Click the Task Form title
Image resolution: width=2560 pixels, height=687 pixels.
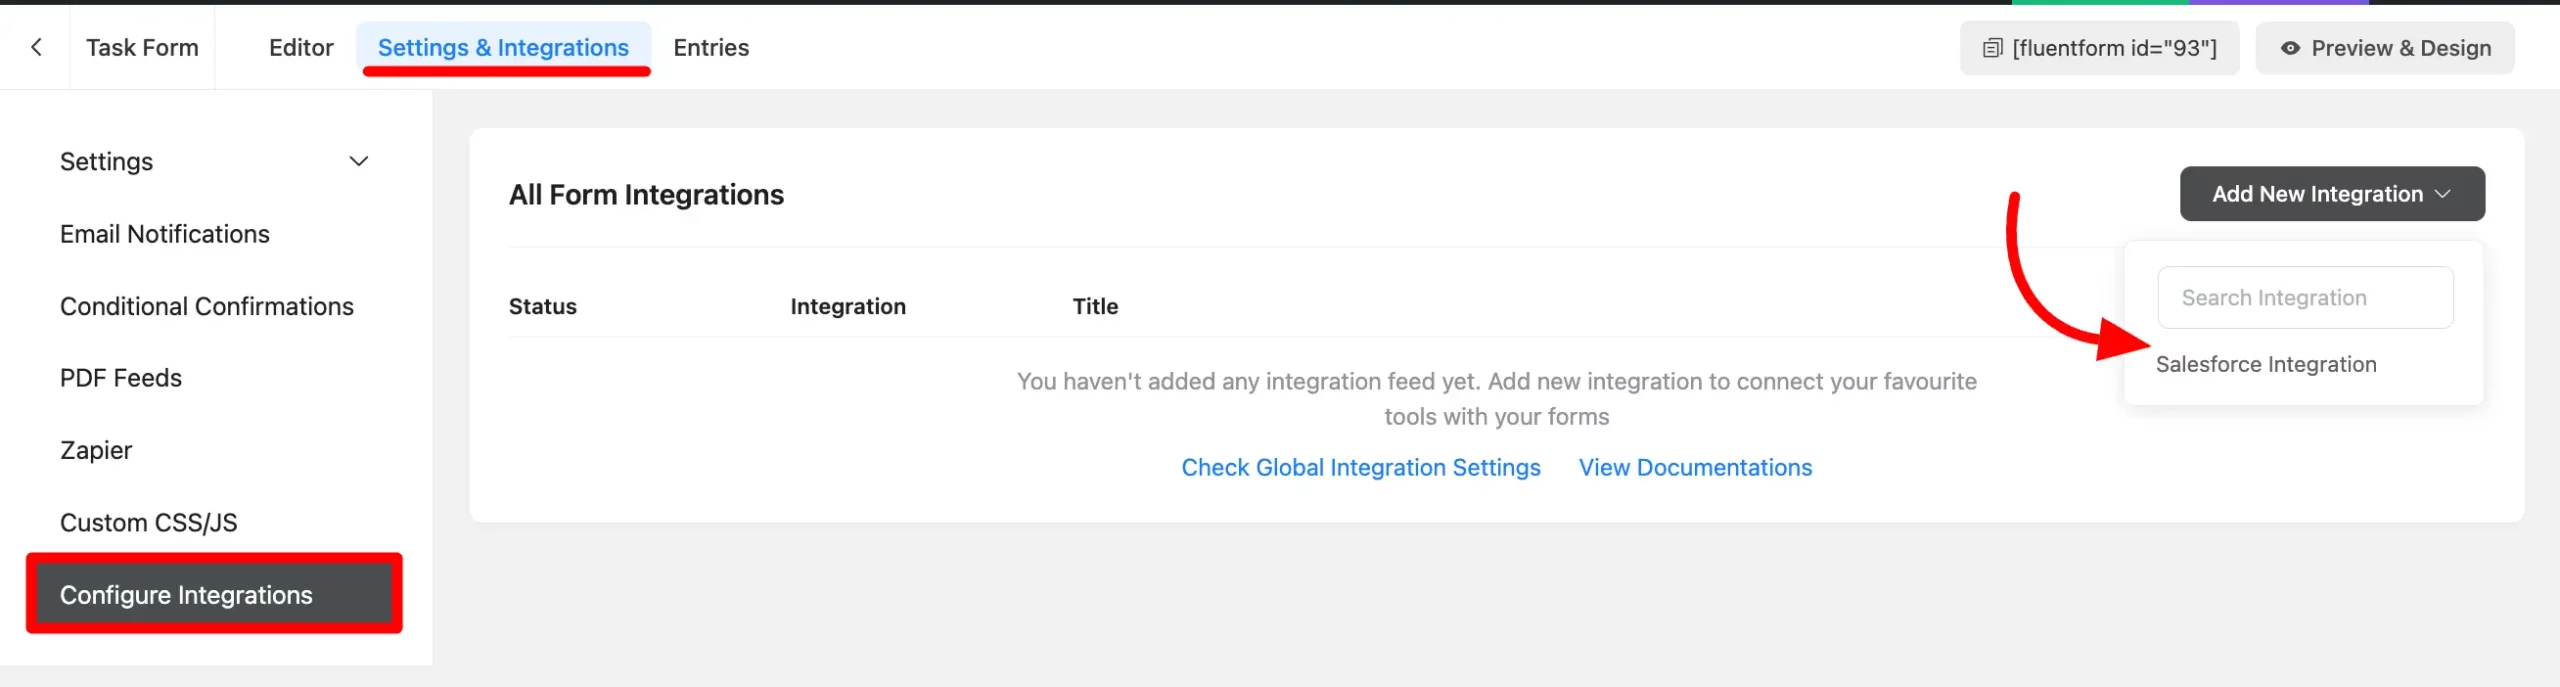coord(142,47)
